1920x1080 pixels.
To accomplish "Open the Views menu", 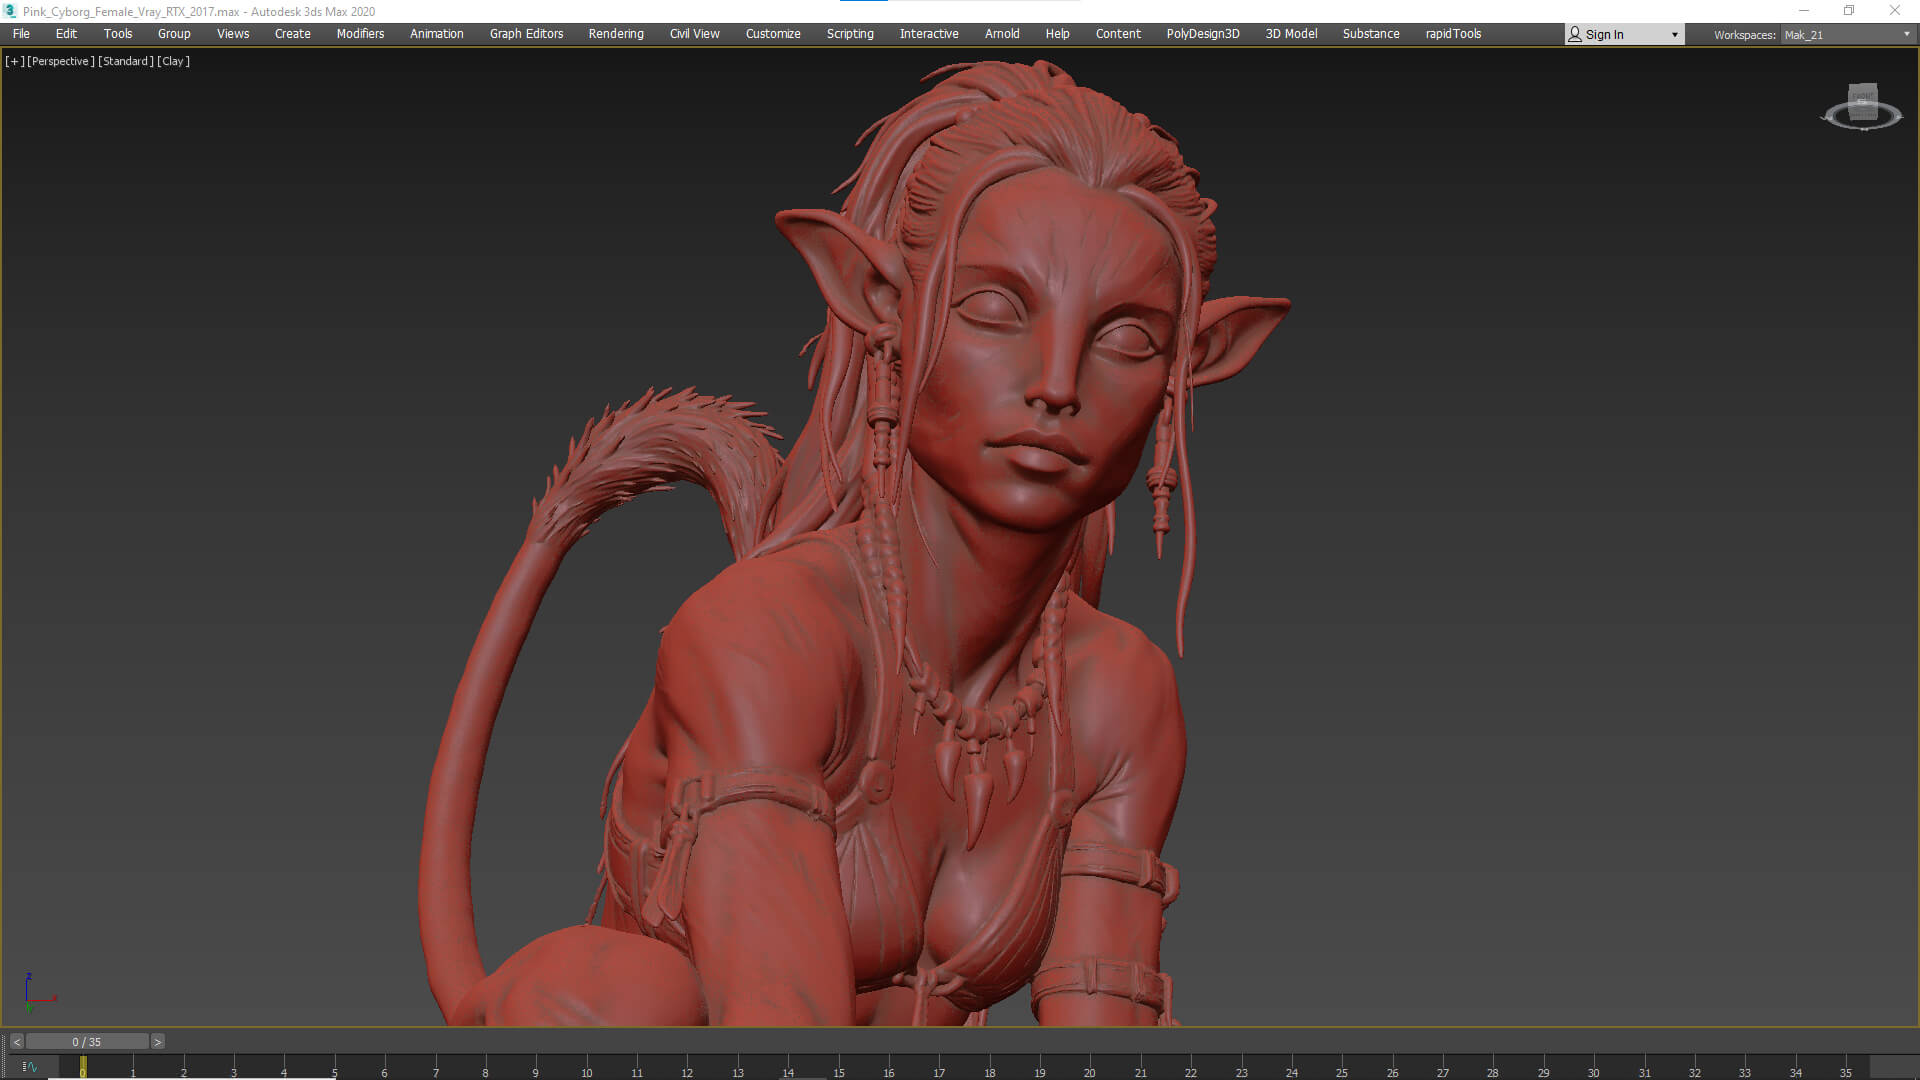I will click(233, 34).
